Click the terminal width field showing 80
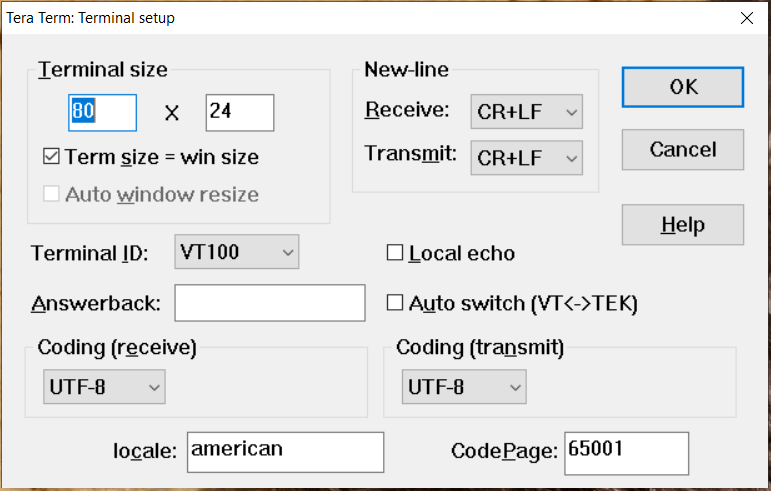 coord(102,113)
